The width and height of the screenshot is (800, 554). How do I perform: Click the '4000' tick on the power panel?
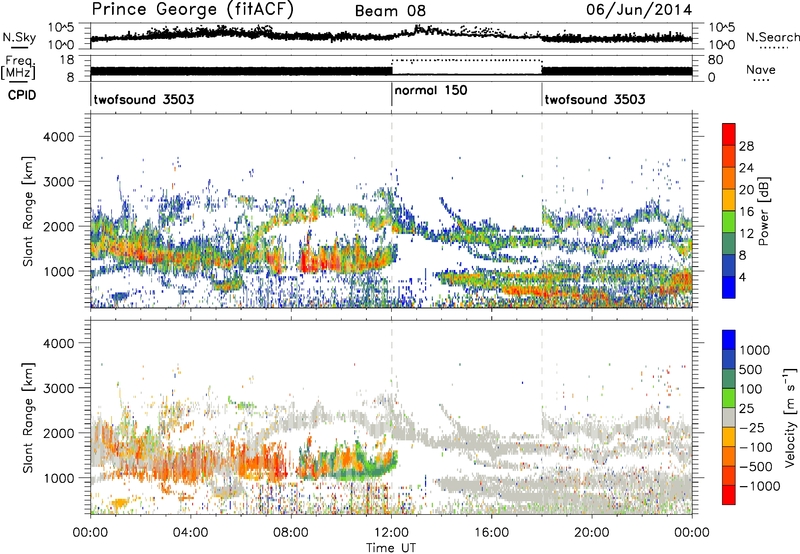click(x=58, y=137)
